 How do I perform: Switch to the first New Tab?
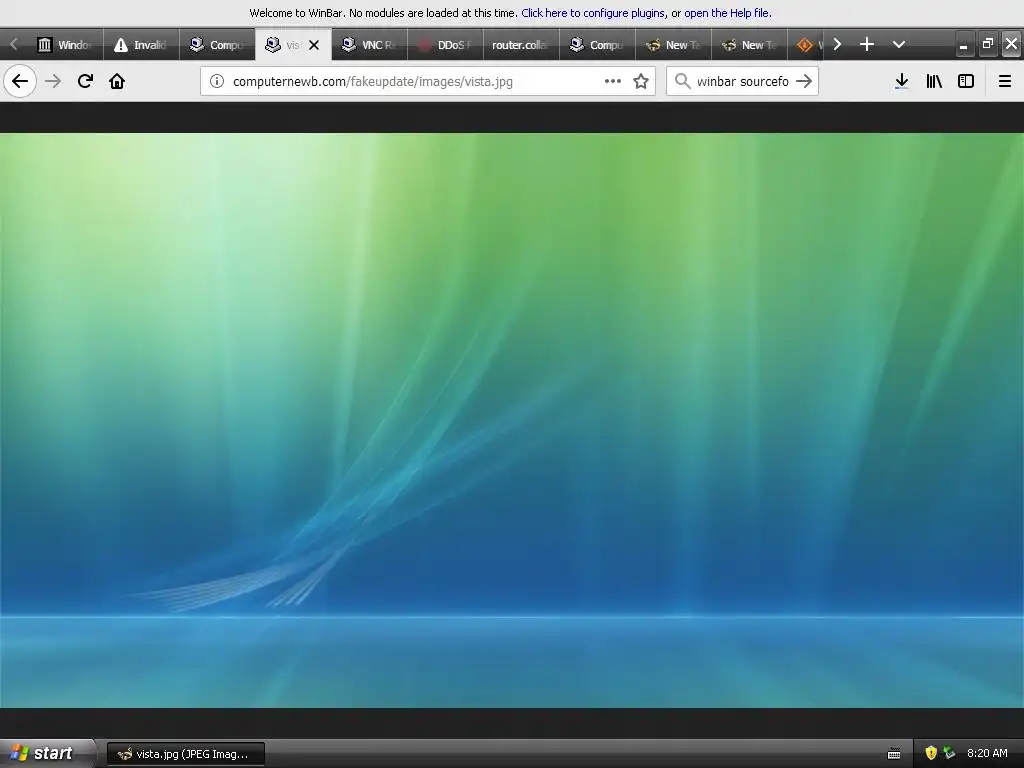673,44
